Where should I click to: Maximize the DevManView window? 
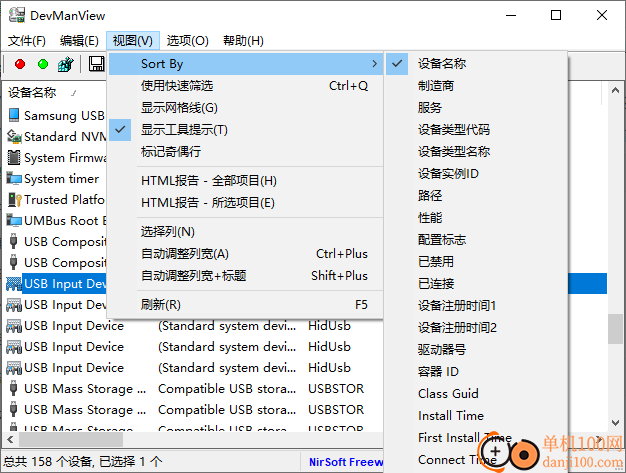click(x=556, y=16)
